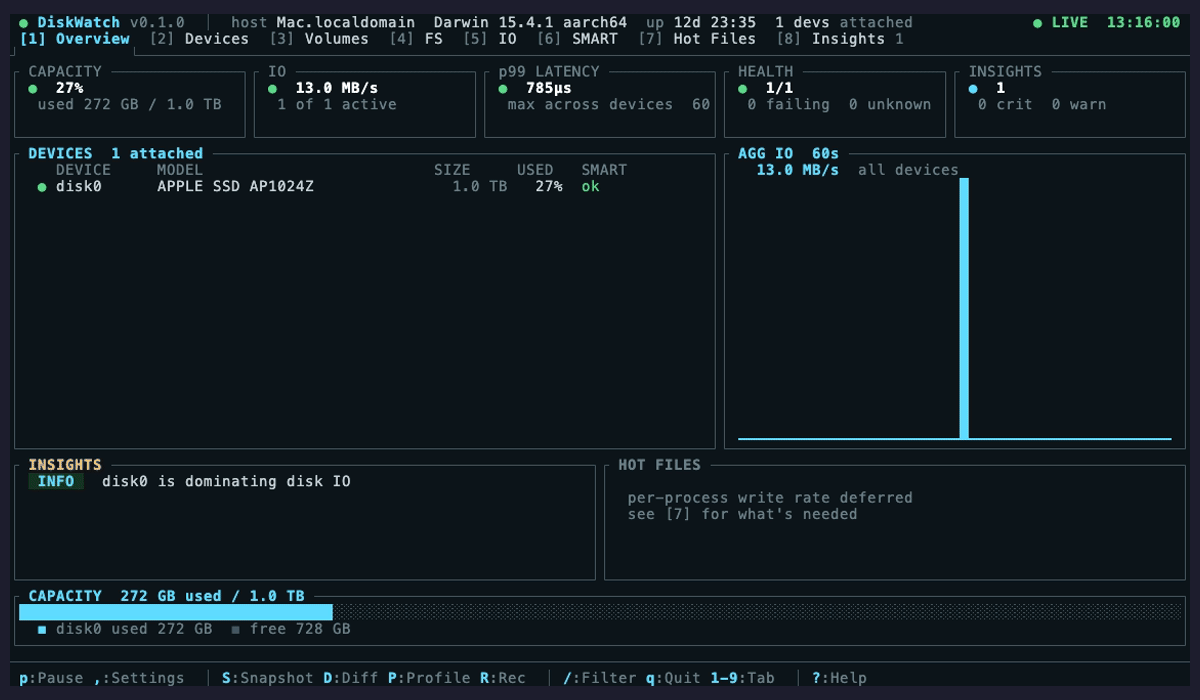Screen dimensions: 1200x700
Task: Click 'disk0 used 272 GB' legend text
Action: (134, 630)
